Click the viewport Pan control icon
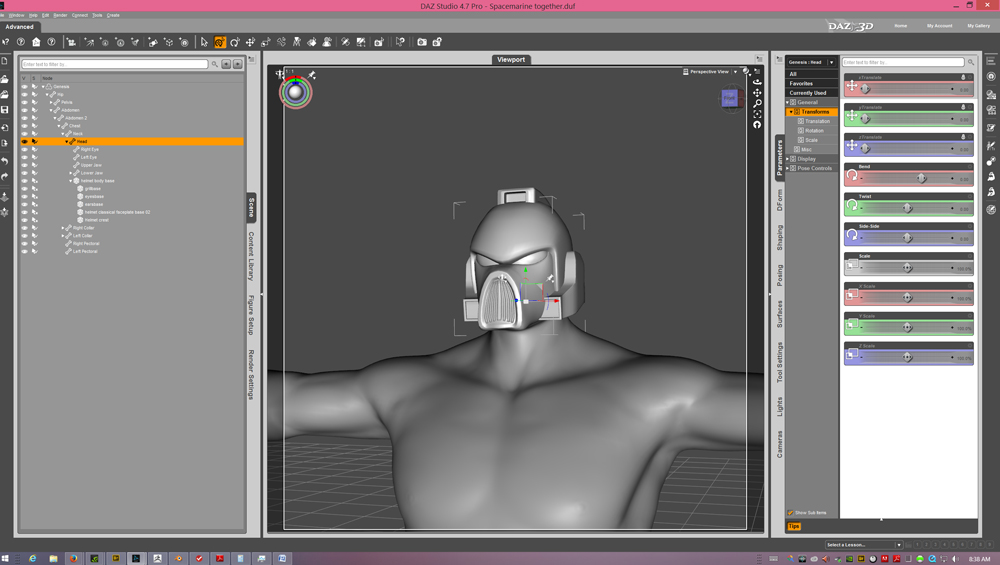 coord(757,92)
